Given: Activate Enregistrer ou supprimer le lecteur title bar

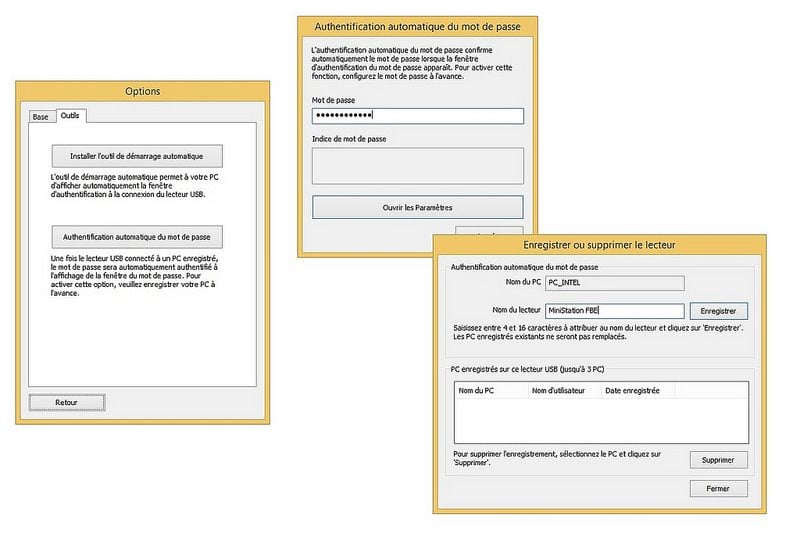Looking at the screenshot, I should click(599, 244).
